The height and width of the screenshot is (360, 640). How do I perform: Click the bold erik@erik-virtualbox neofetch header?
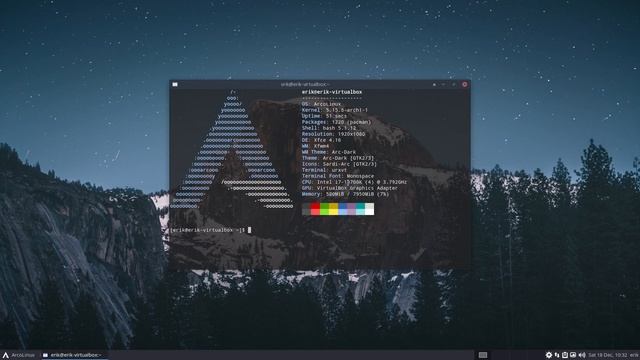(x=332, y=92)
